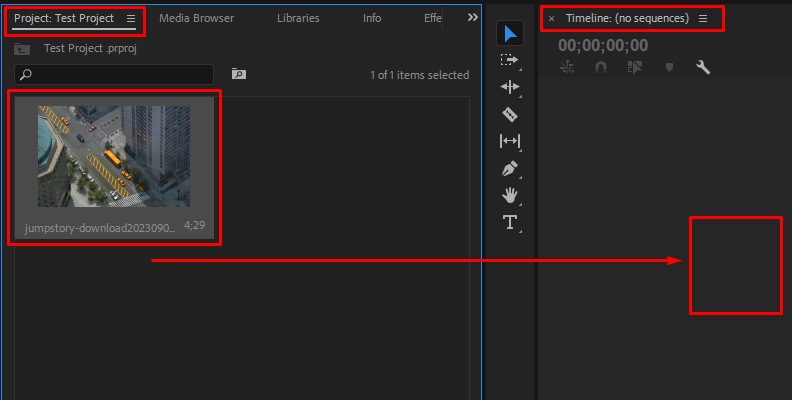Toggle Snap magnet in Timeline
The height and width of the screenshot is (400, 792).
click(x=601, y=68)
